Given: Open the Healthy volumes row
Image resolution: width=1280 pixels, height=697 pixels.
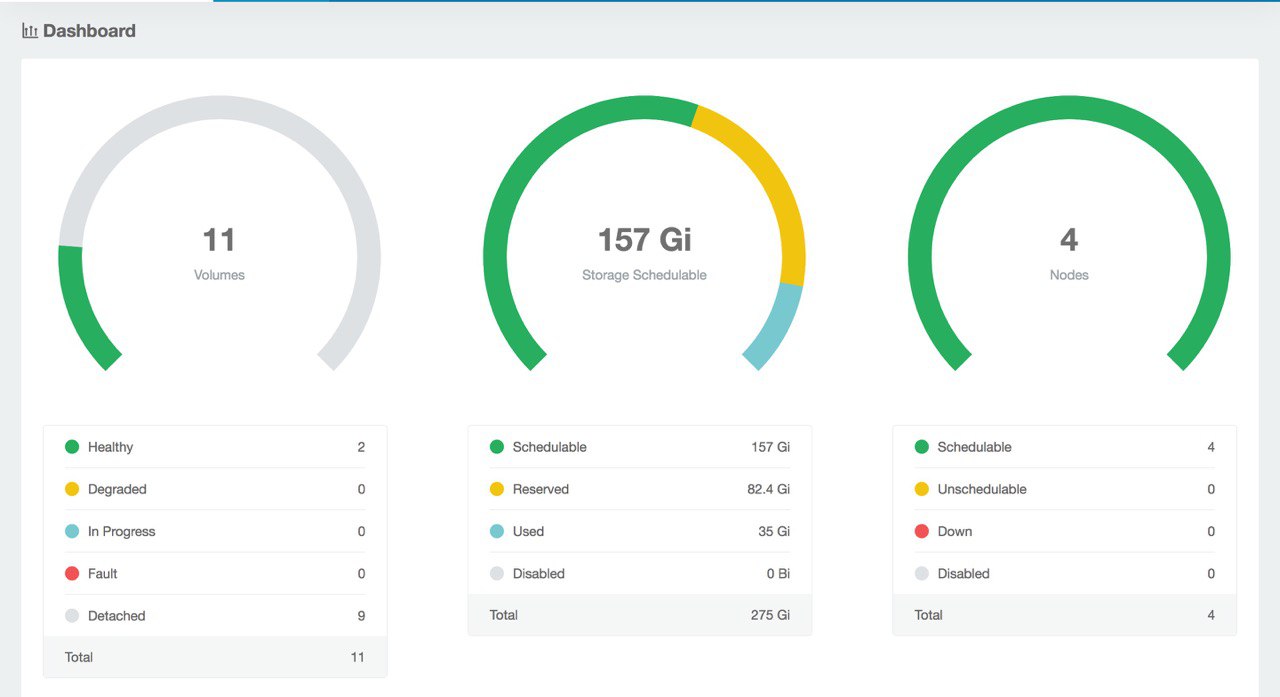Looking at the screenshot, I should tap(215, 447).
